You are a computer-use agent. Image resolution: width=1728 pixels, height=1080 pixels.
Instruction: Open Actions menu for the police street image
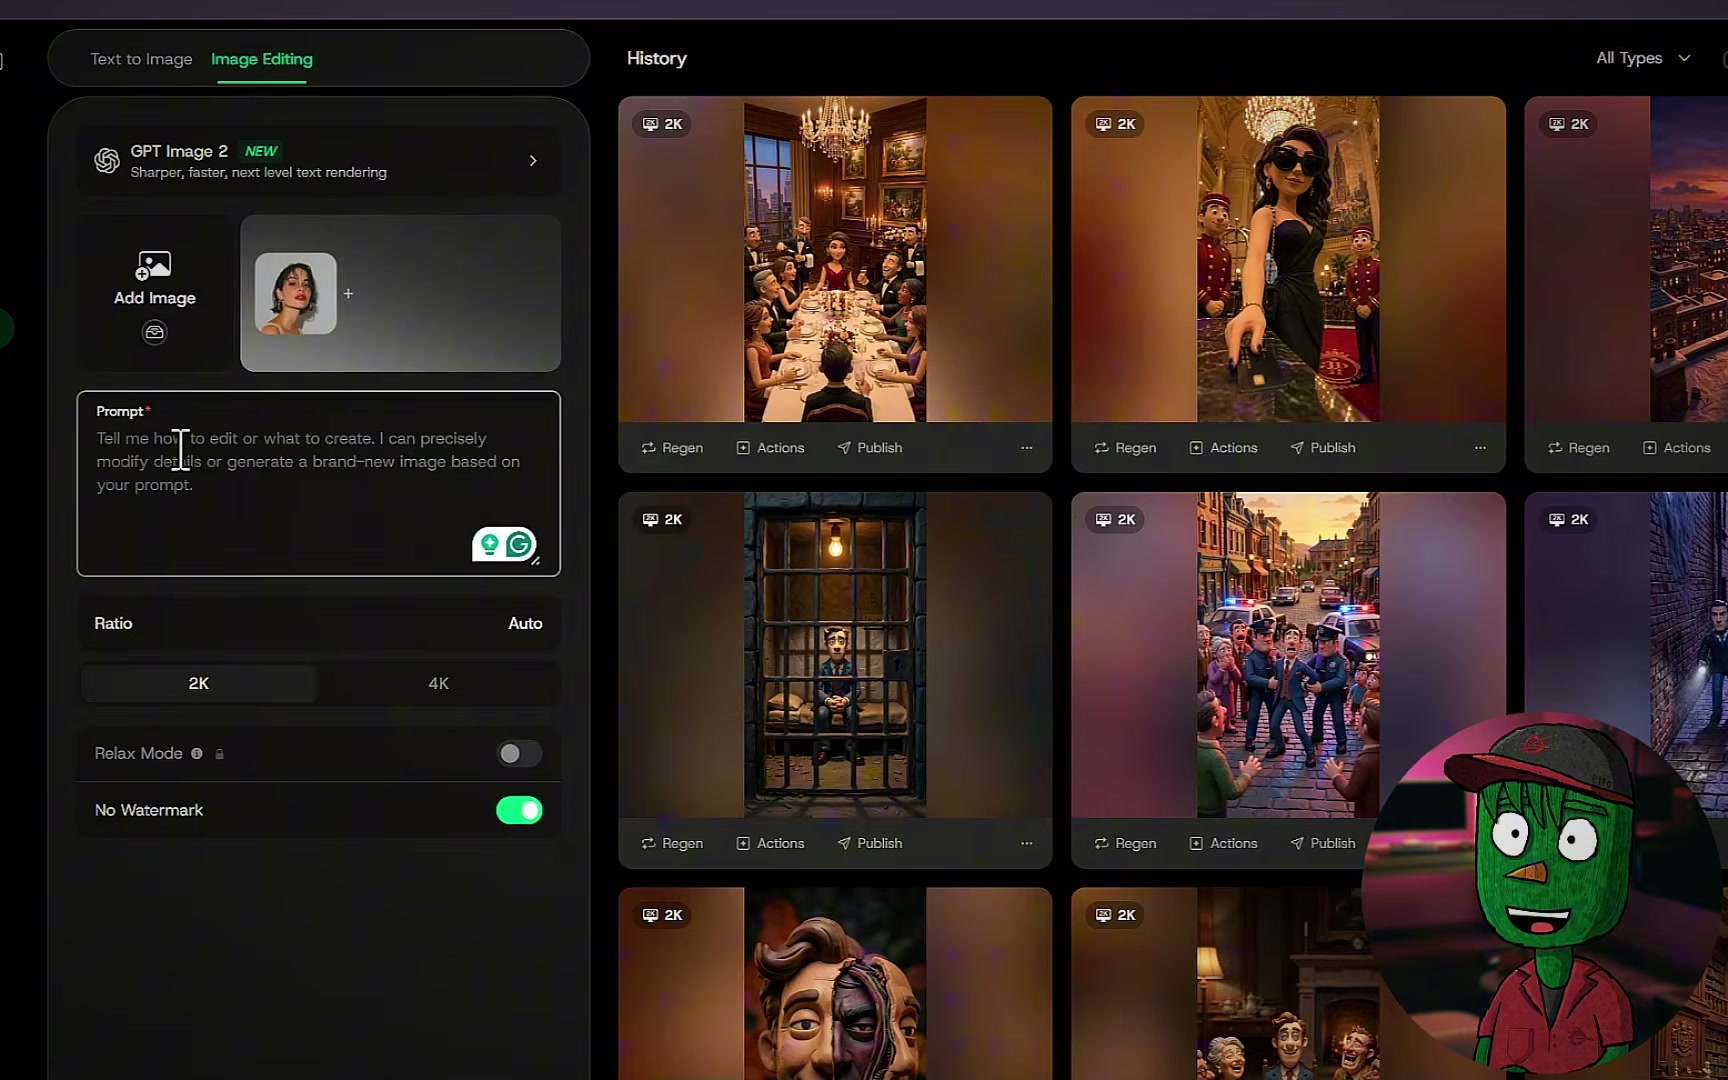[1223, 843]
